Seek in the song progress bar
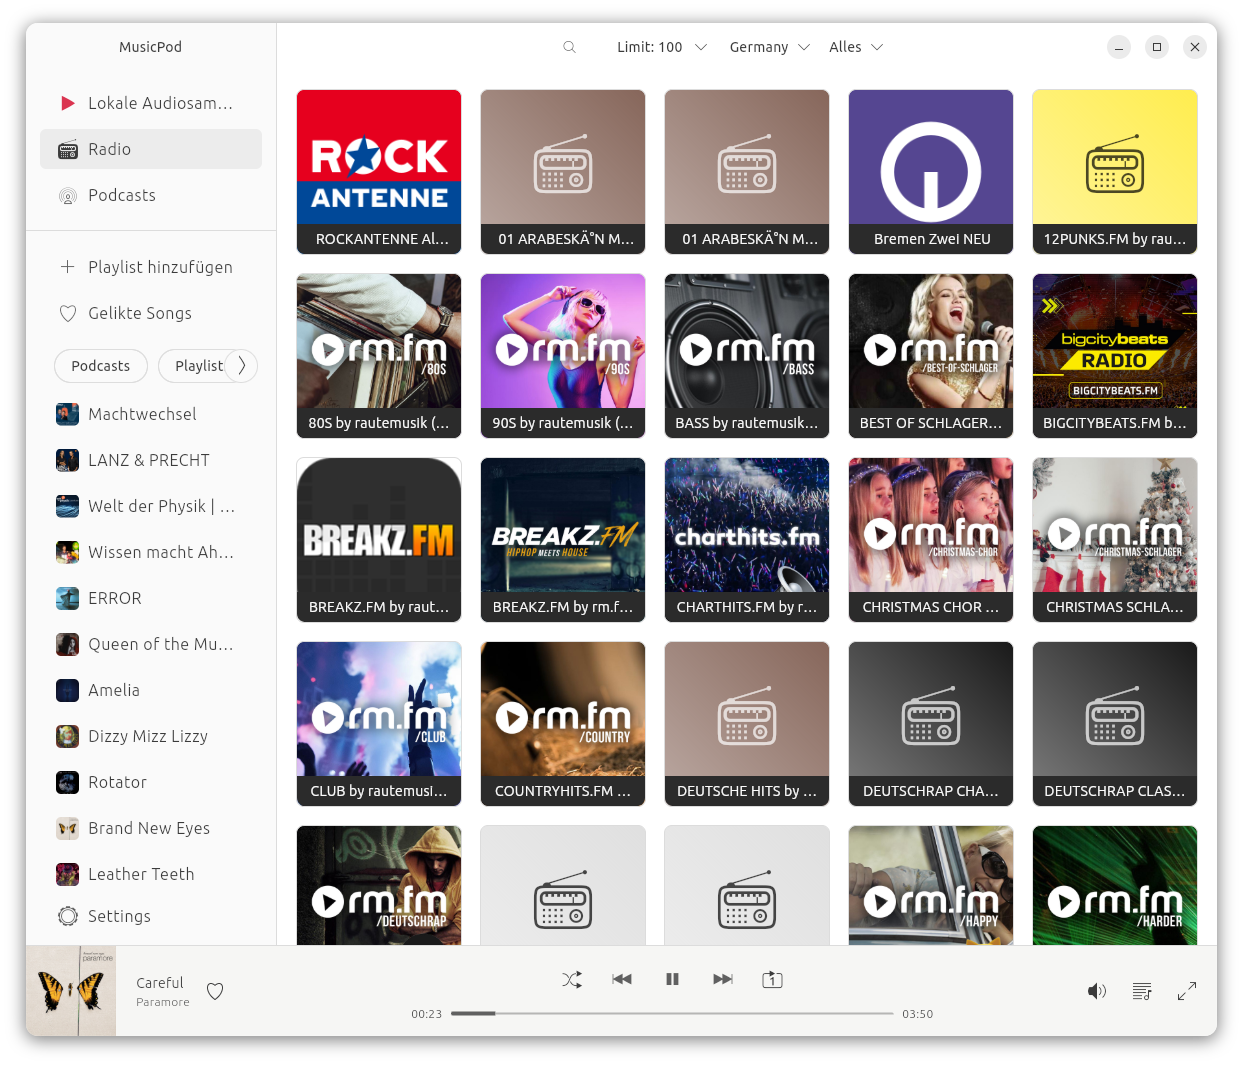Screen dimensions: 1243x1065 (x=672, y=1013)
